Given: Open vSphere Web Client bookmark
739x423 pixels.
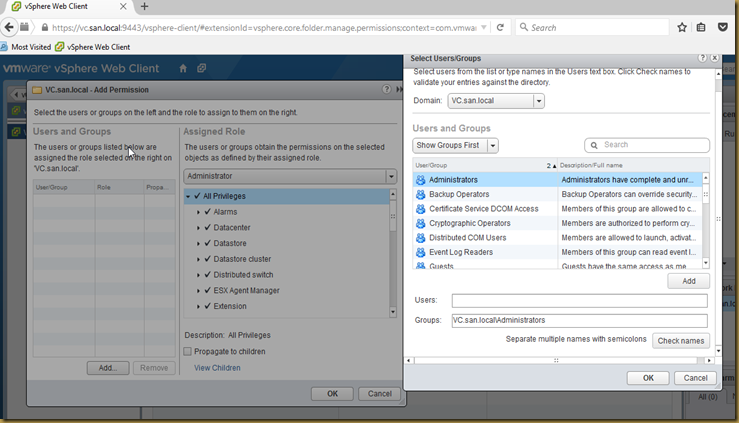Looking at the screenshot, I should [93, 47].
